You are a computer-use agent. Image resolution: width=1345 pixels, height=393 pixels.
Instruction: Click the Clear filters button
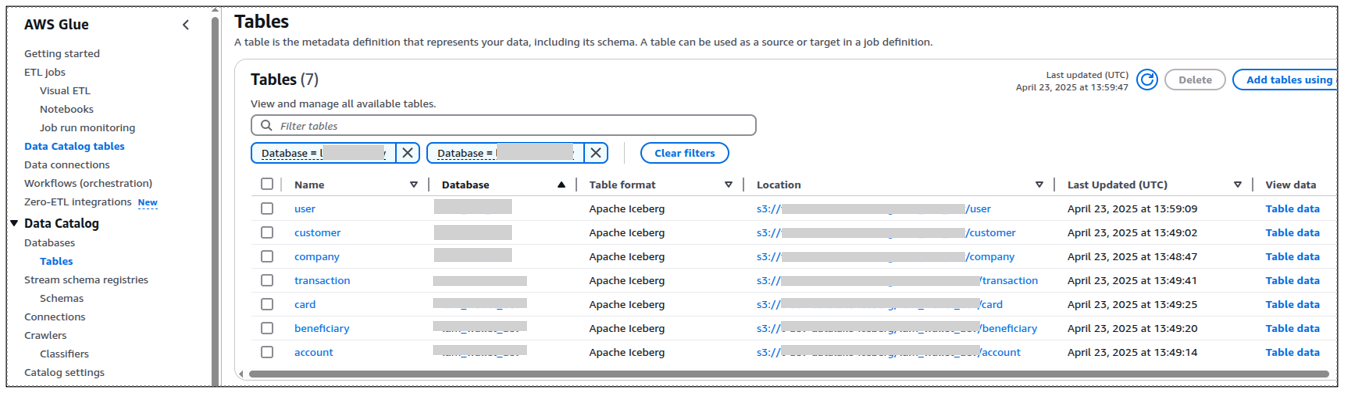coord(684,153)
